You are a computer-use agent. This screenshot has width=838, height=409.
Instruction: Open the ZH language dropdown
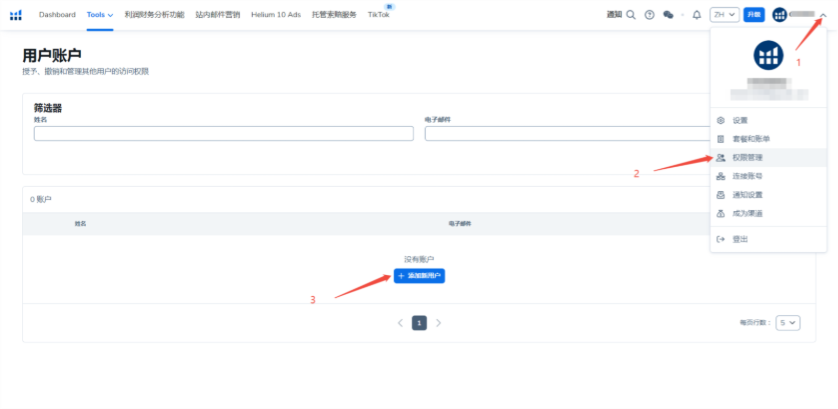click(724, 15)
